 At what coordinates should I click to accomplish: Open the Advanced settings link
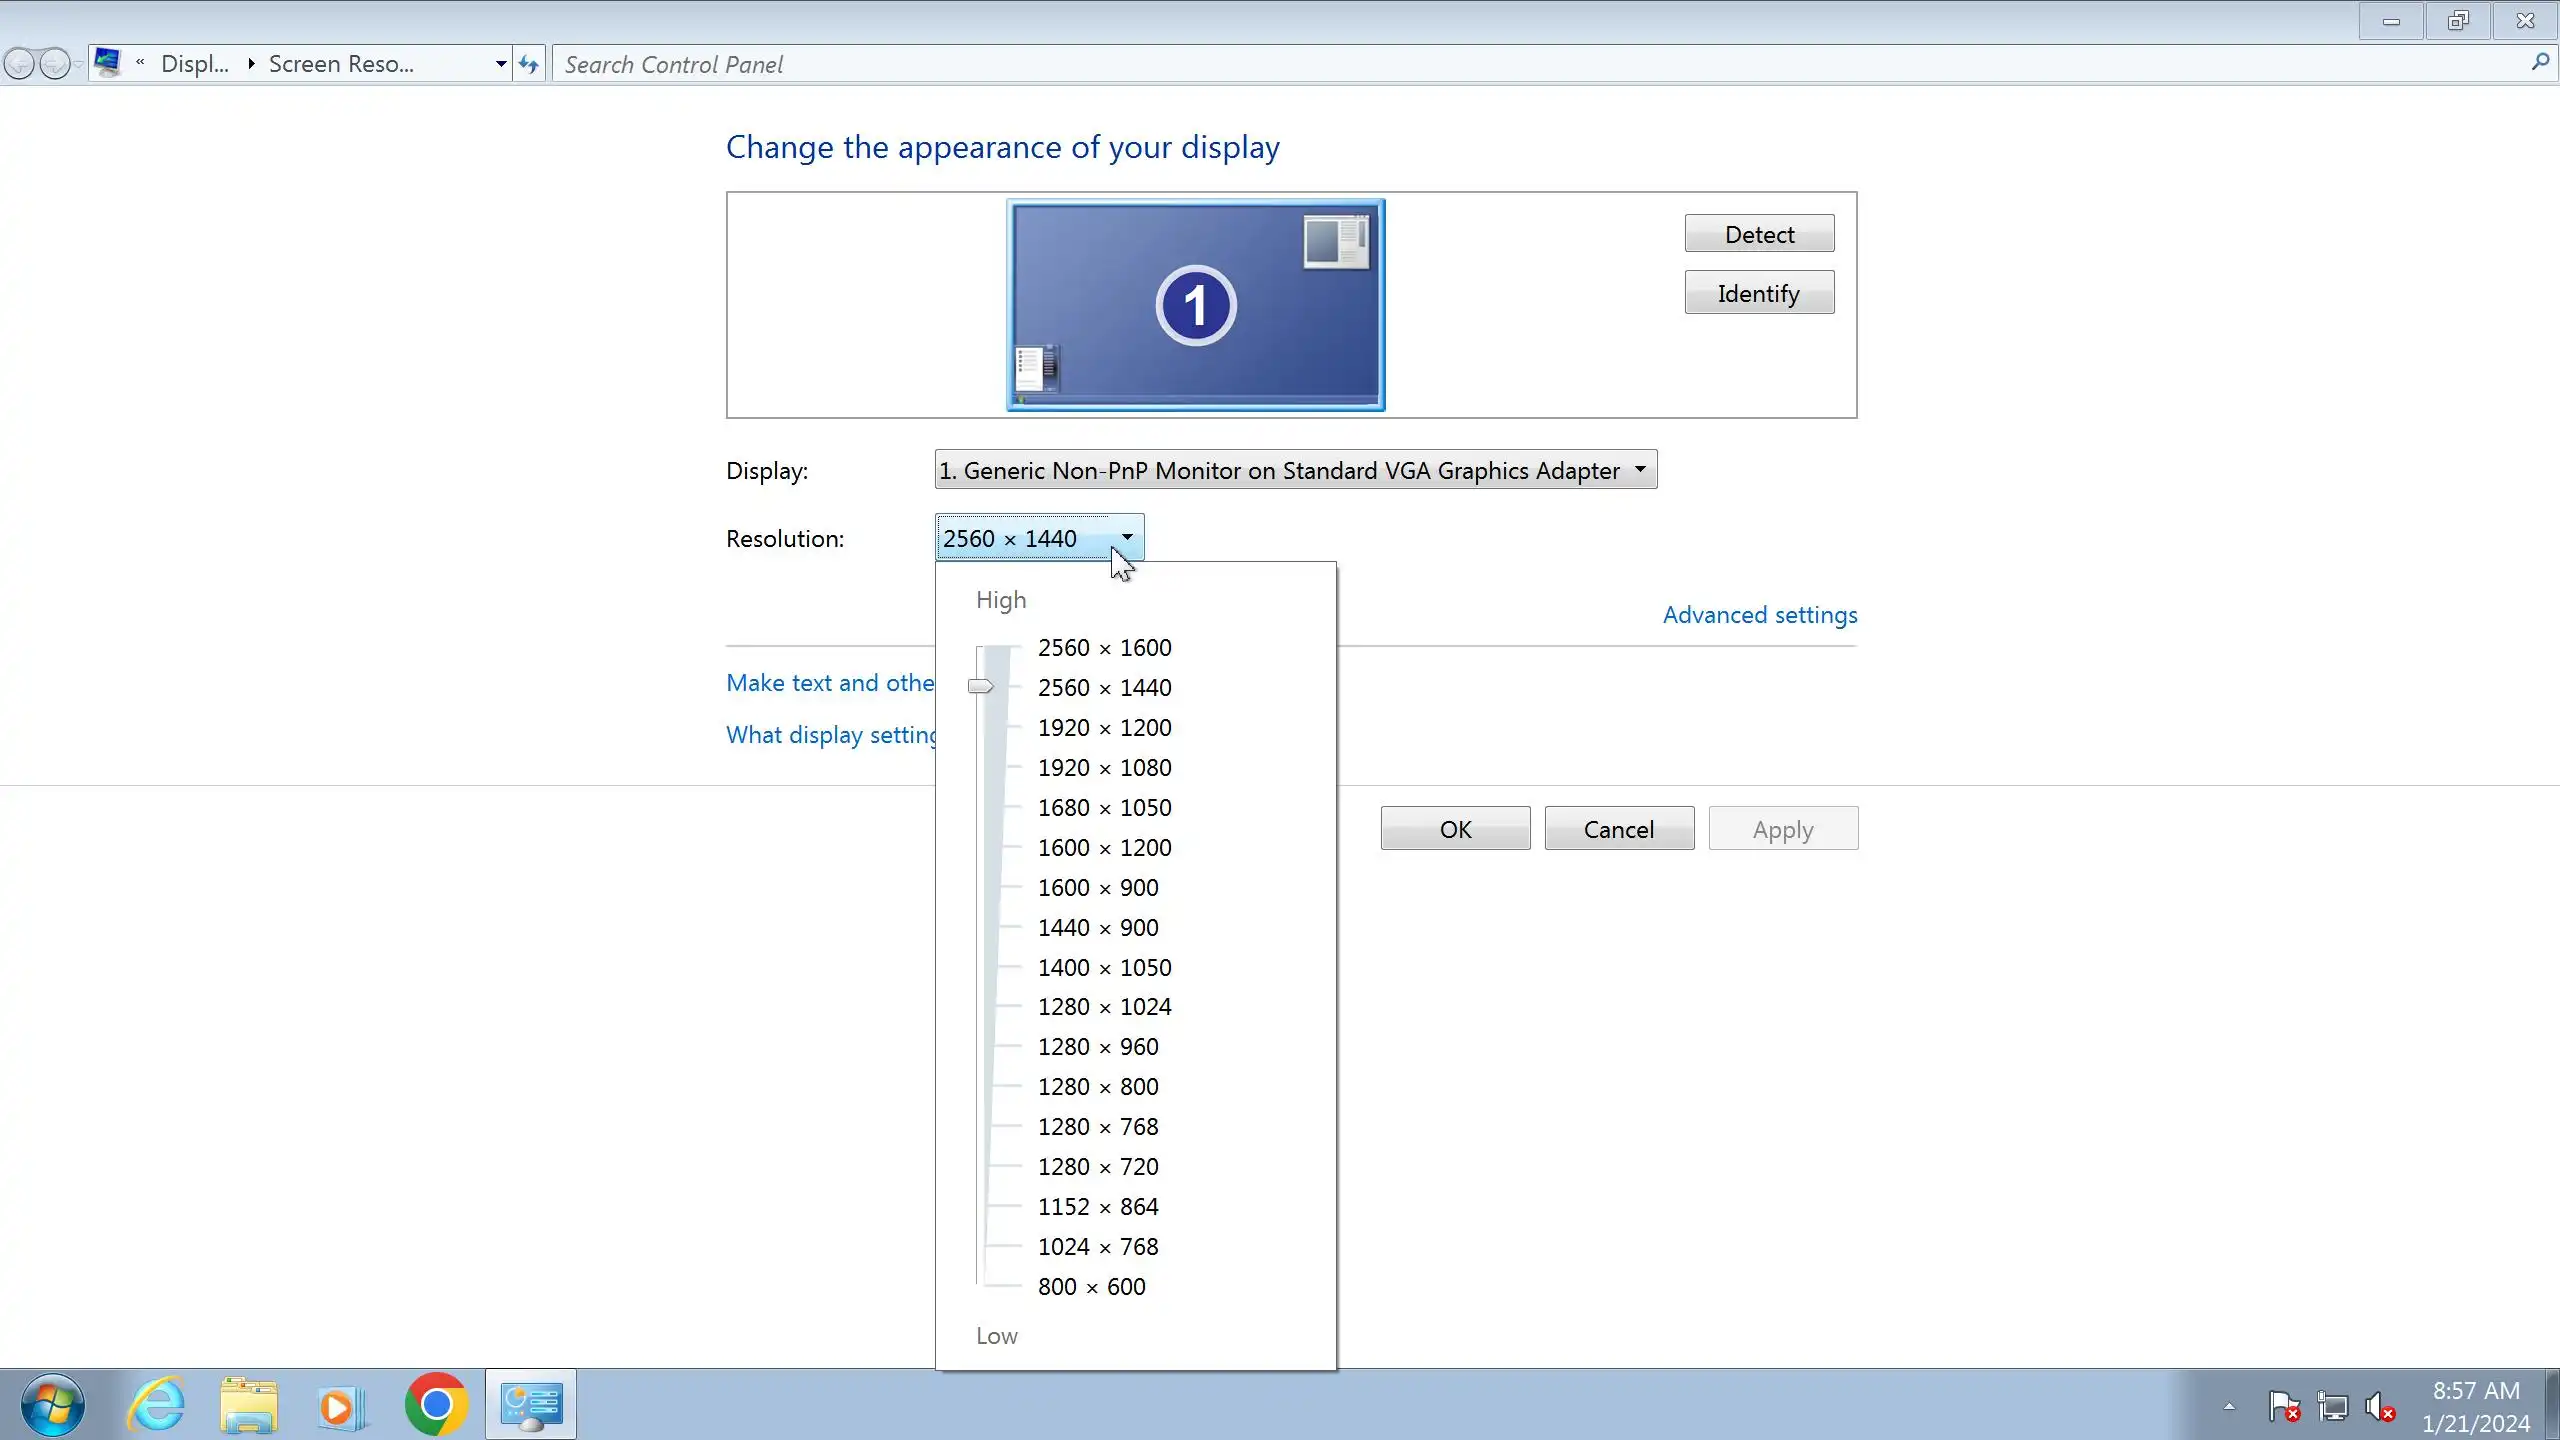[x=1759, y=615]
